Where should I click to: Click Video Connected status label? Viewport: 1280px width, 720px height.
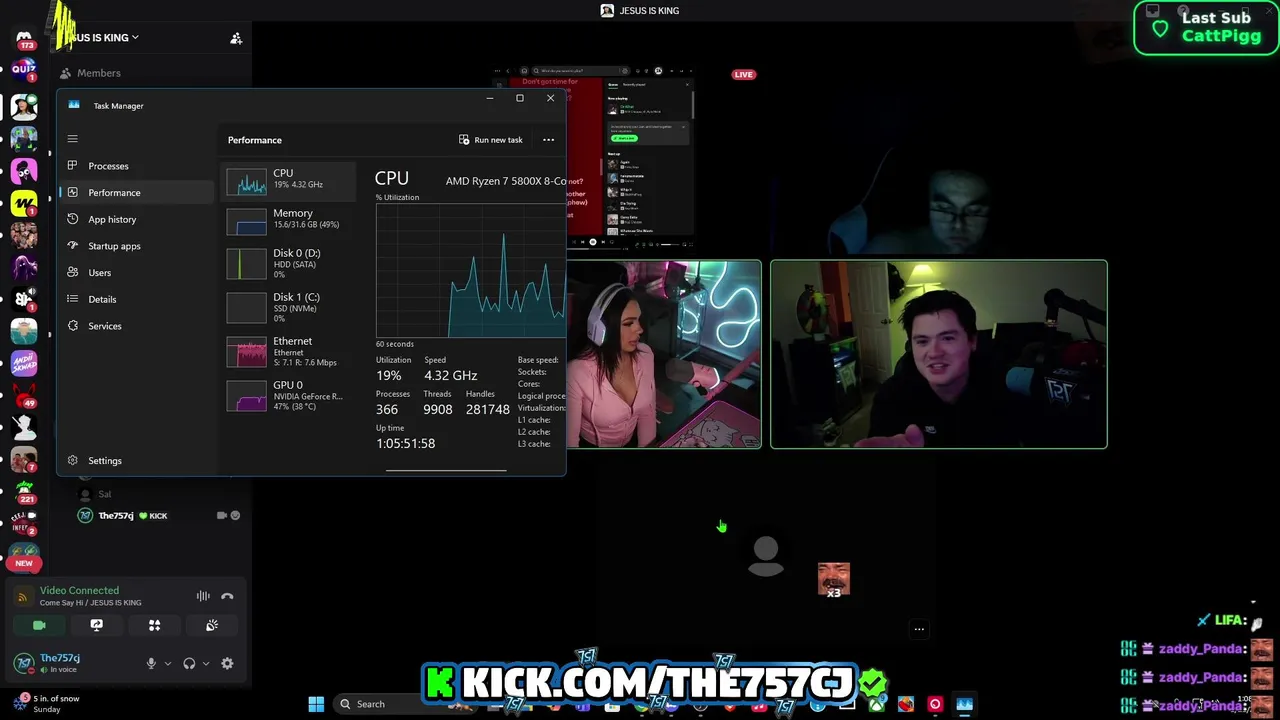[79, 590]
